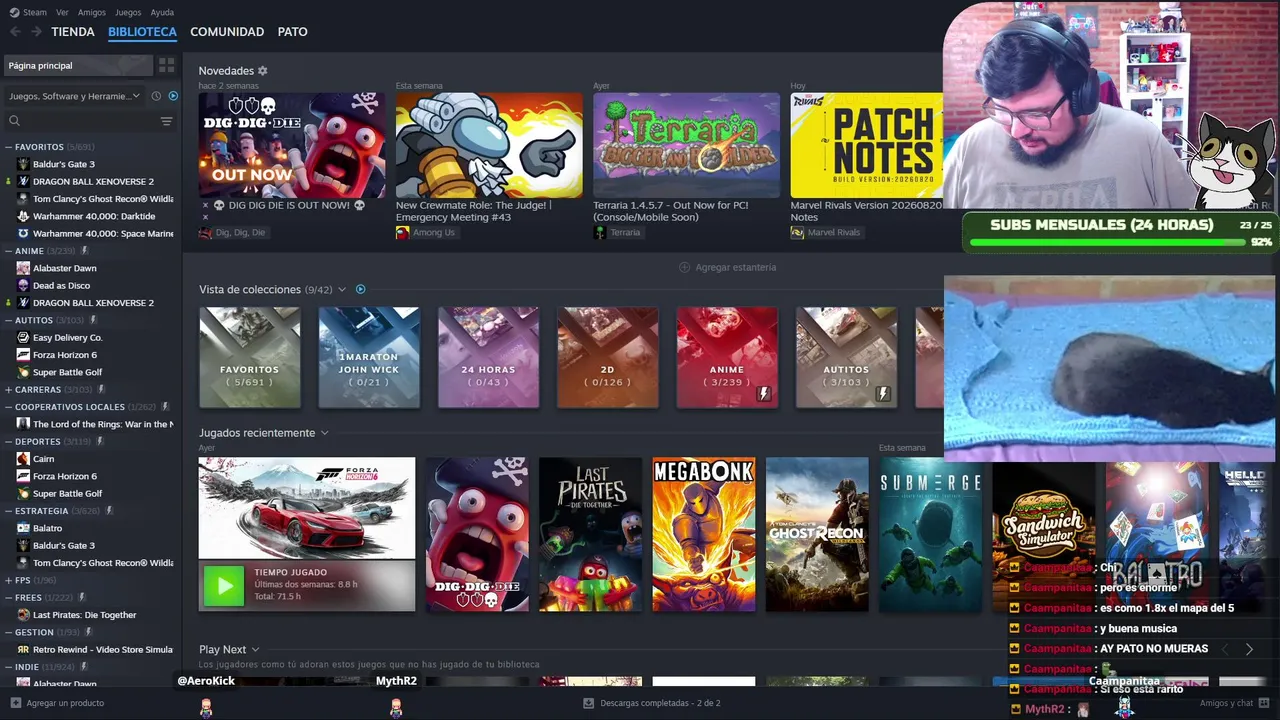The height and width of the screenshot is (720, 1280).
Task: Collapse the ESTRATEGIA collection
Action: [x=8, y=511]
